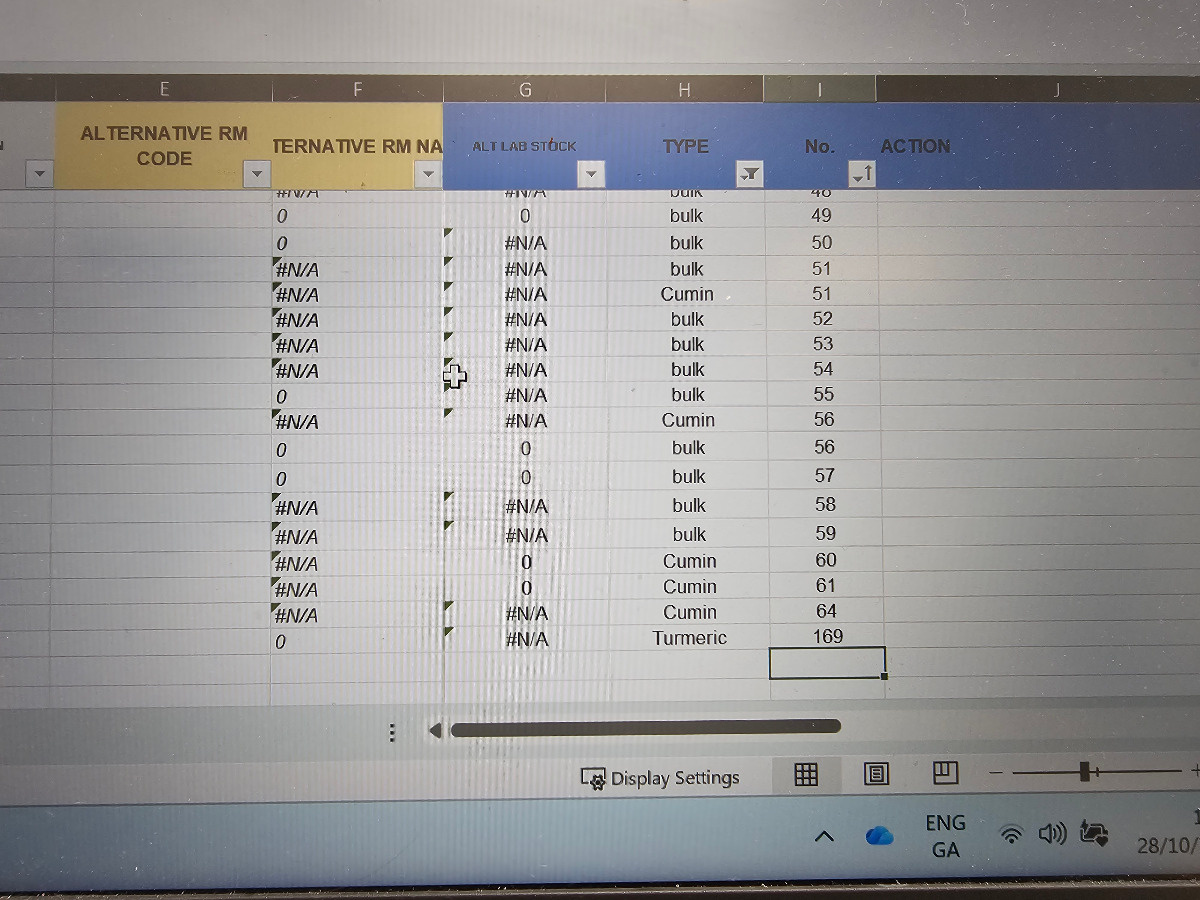Click the zoom out minus icon
This screenshot has width=1200, height=900.
click(996, 772)
